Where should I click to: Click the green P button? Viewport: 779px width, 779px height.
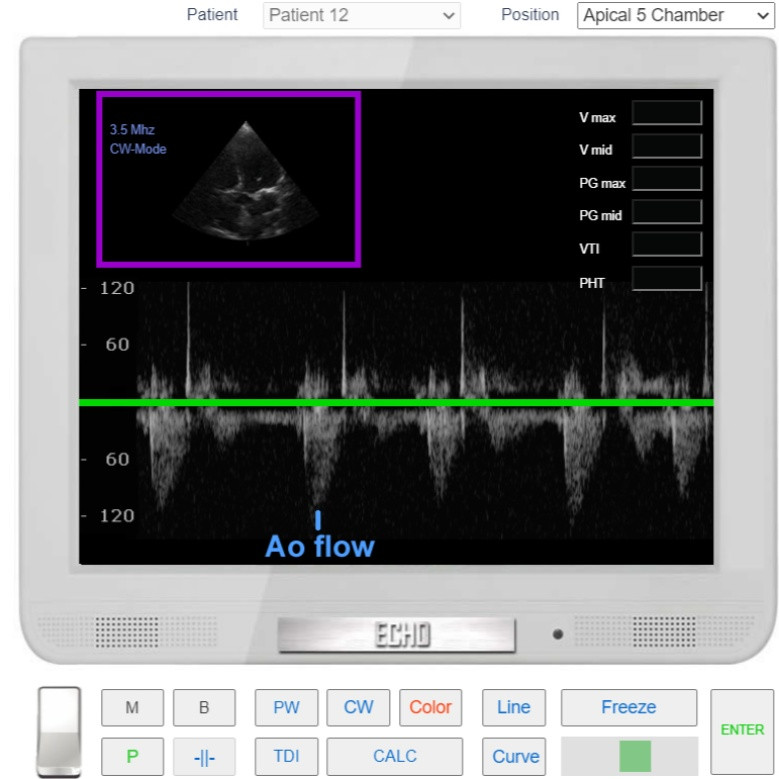[132, 757]
